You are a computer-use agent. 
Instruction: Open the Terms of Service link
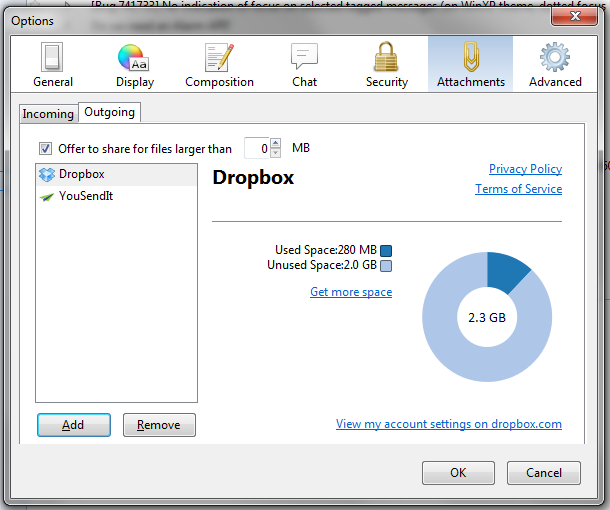point(518,189)
